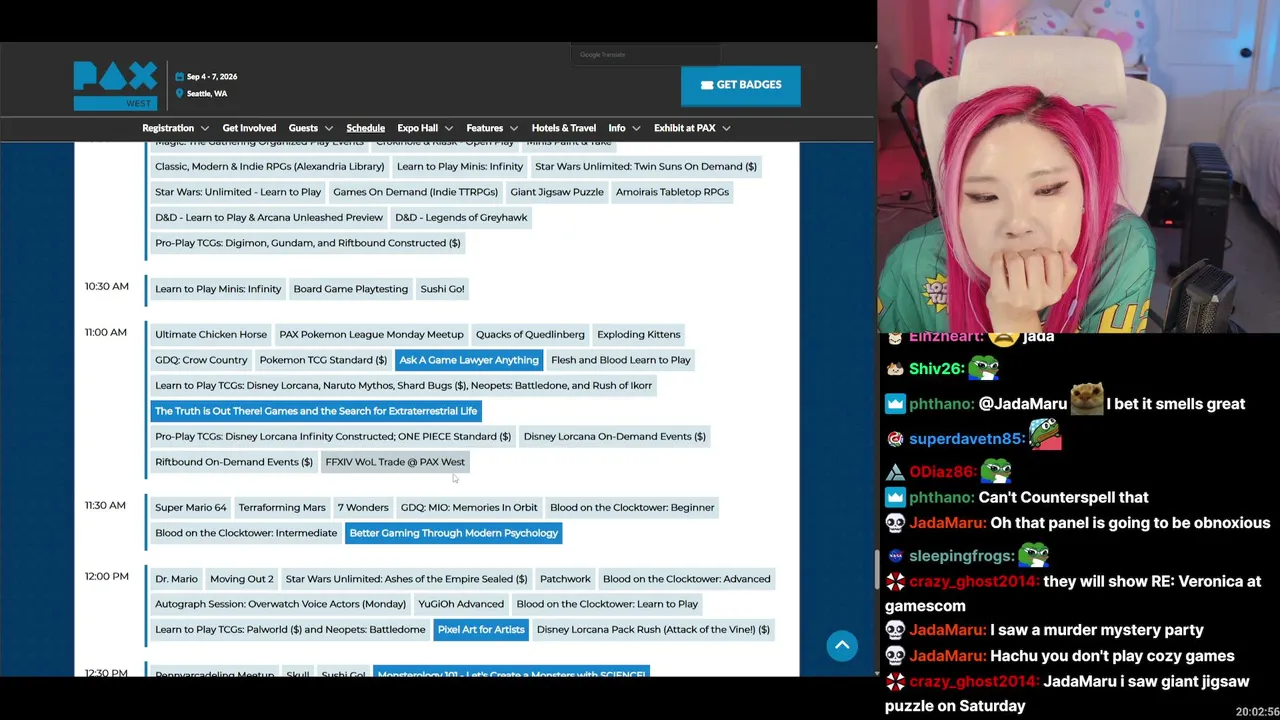Click the frog emote after superdavetn85's name
Image resolution: width=1280 pixels, height=720 pixels.
[1045, 436]
